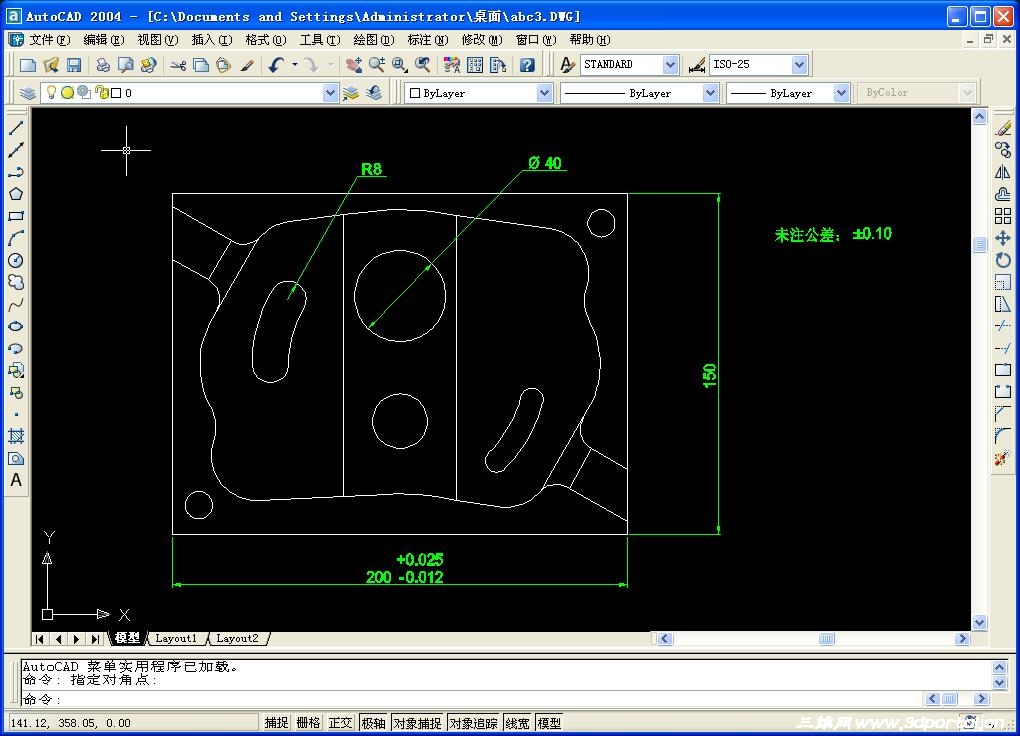The image size is (1020, 736).
Task: Toggle layer 0 on/off lightbulb
Action: pos(51,92)
